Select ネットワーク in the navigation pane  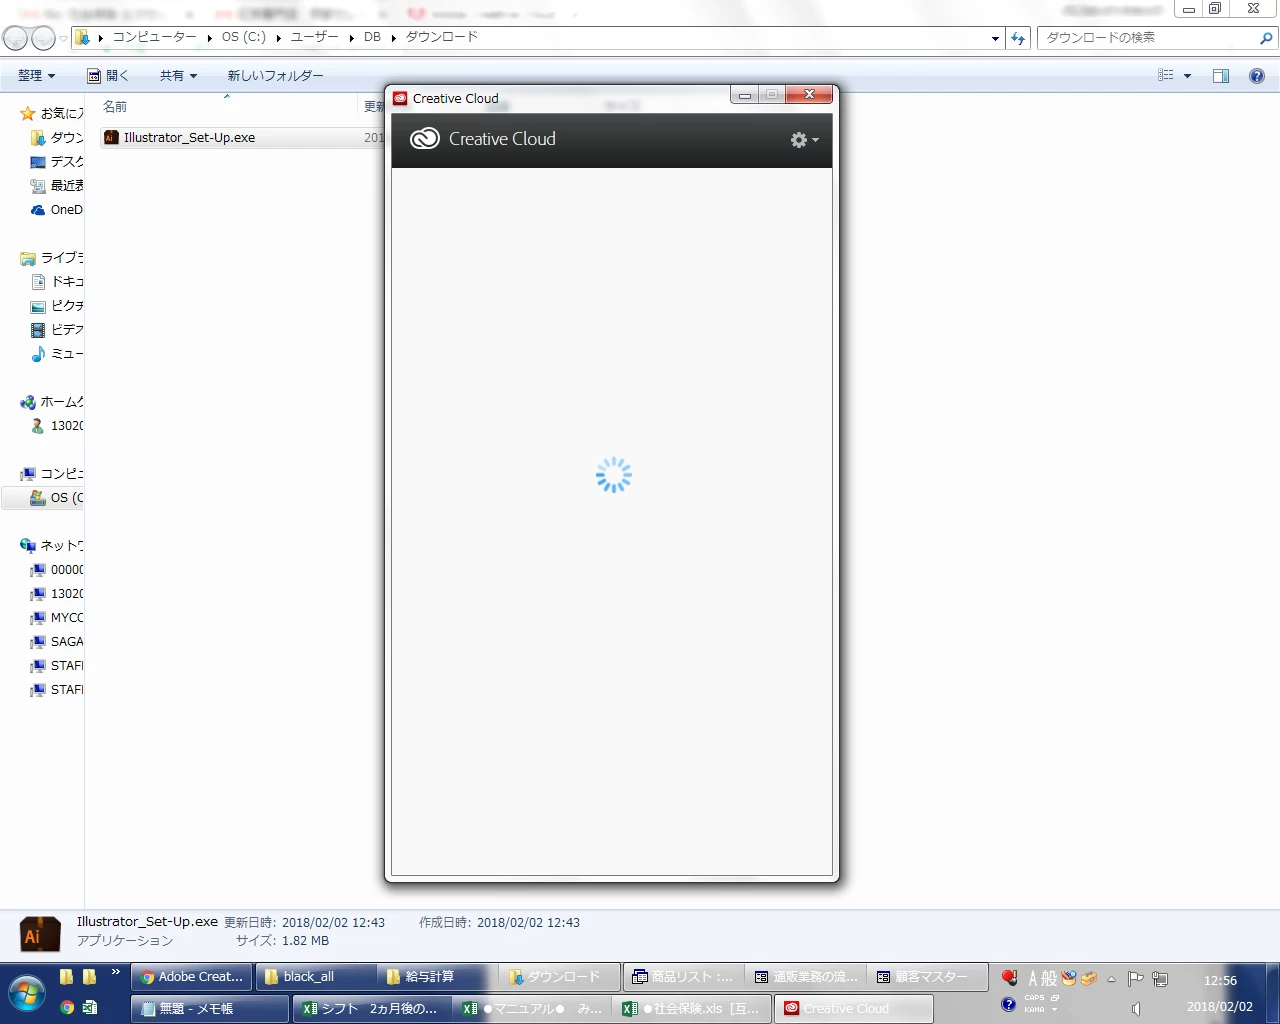point(52,545)
